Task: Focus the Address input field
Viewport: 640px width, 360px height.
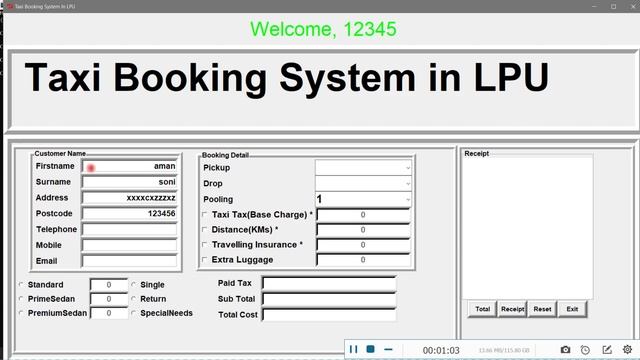Action: tap(130, 198)
